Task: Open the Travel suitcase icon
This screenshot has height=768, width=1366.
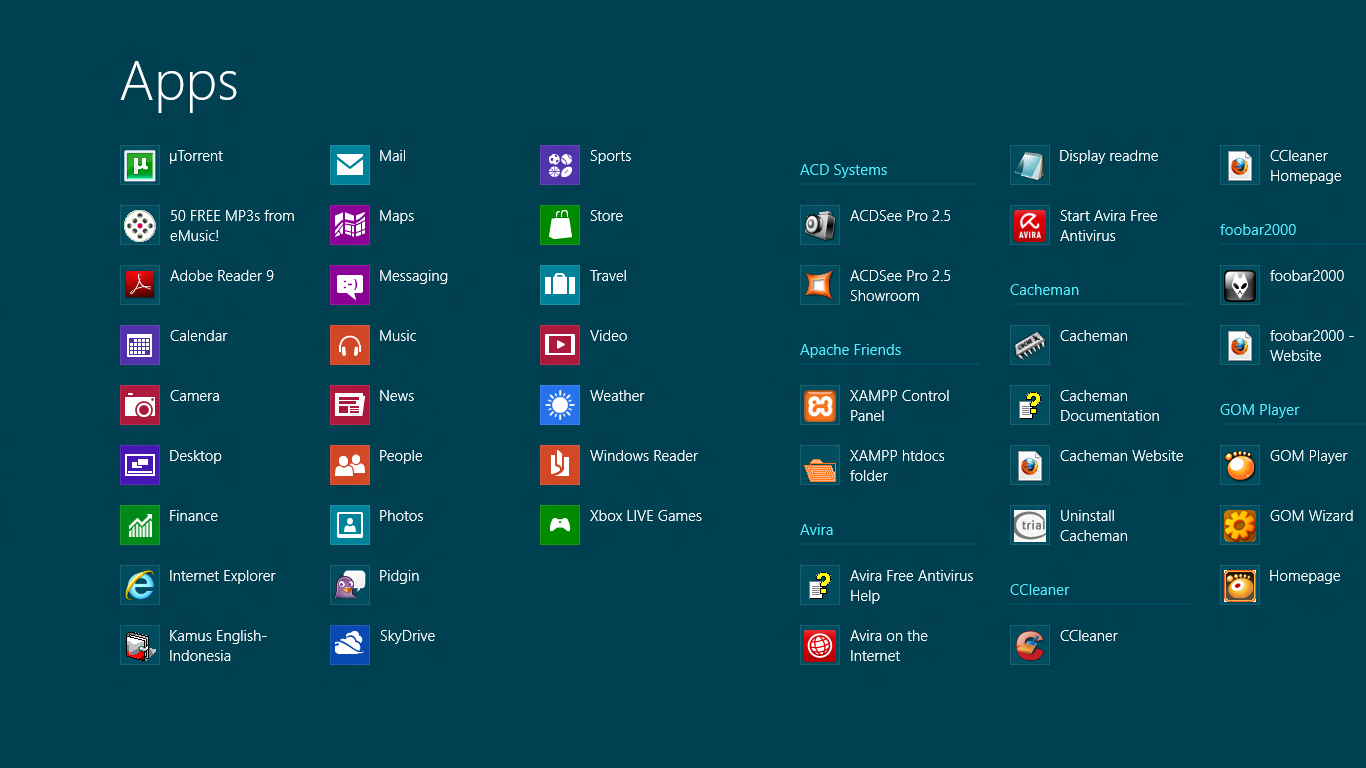Action: (560, 285)
